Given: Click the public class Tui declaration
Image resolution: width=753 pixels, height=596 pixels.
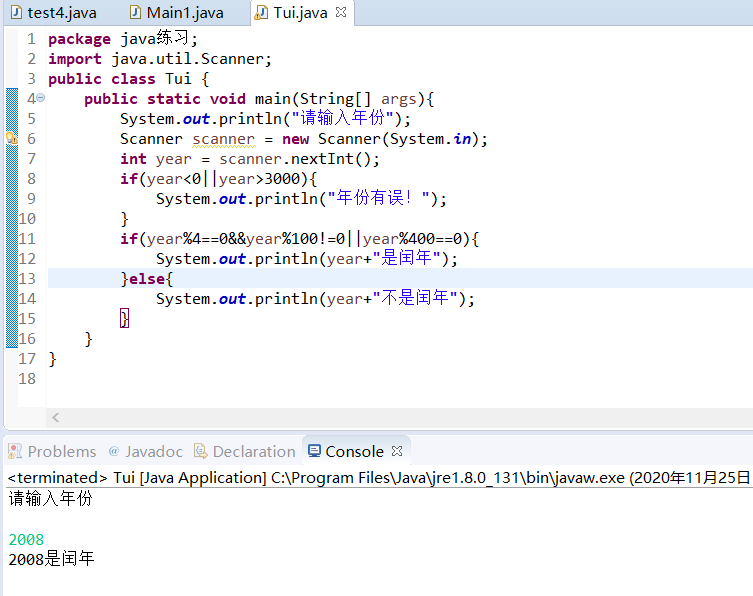Looking at the screenshot, I should [129, 79].
